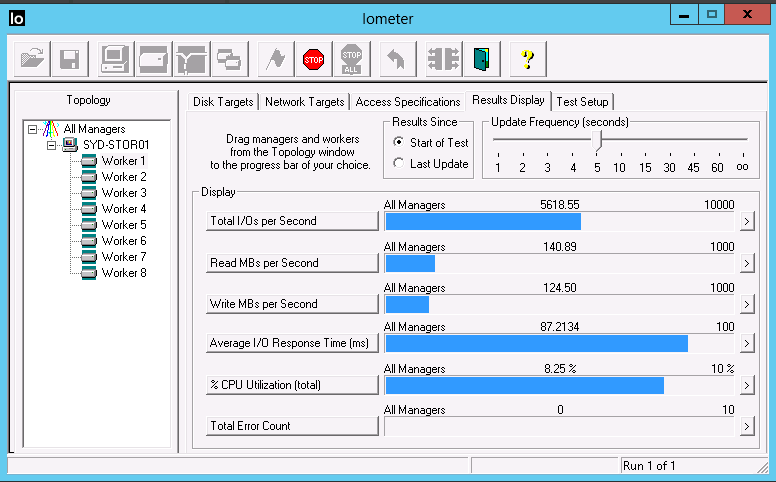
Task: Select Worker 4 in topology tree
Action: pos(124,209)
